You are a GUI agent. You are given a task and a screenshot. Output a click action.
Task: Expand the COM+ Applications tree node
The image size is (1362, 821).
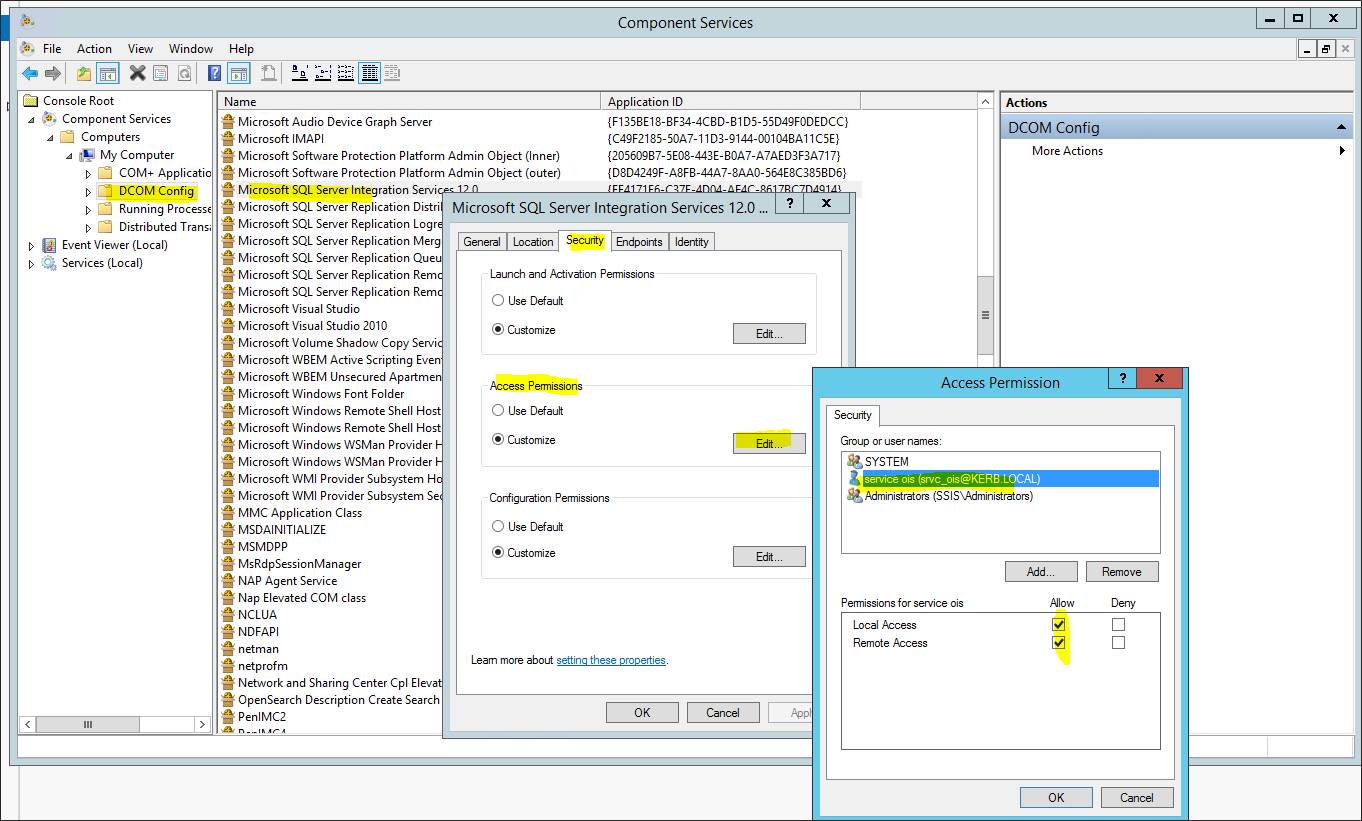click(88, 173)
